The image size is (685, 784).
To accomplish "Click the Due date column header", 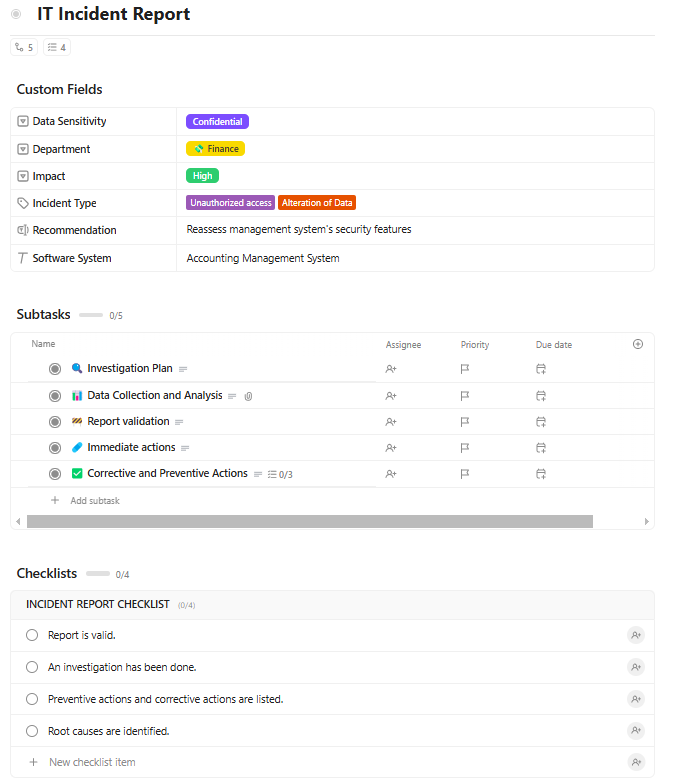I will 554,345.
